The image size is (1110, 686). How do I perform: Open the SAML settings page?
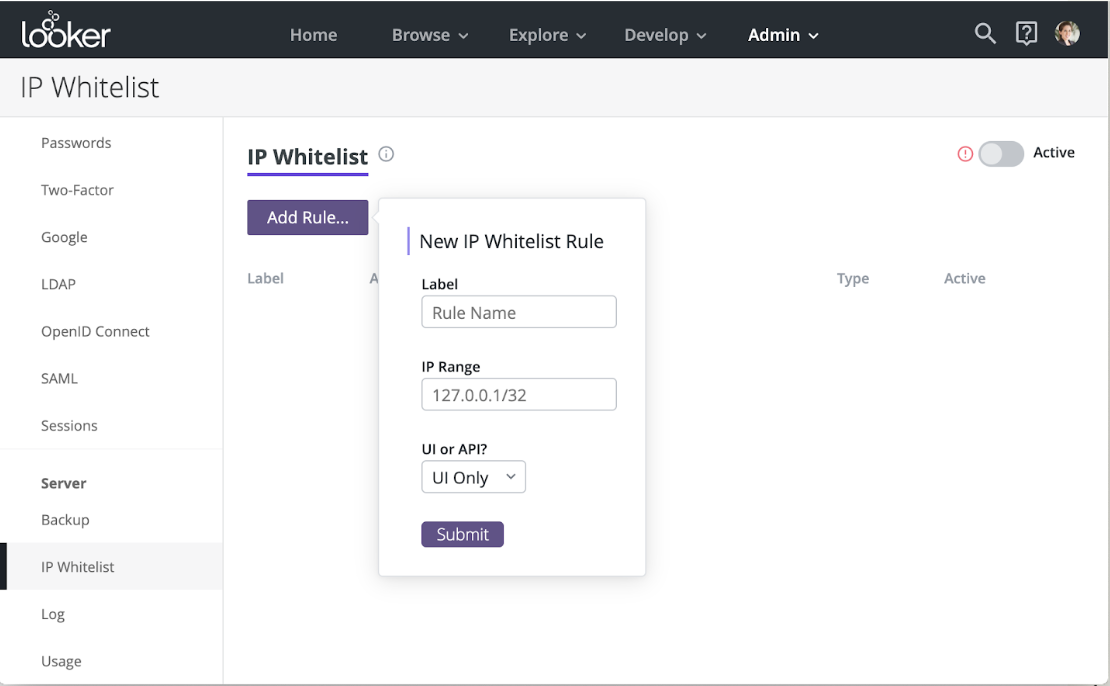click(x=59, y=378)
